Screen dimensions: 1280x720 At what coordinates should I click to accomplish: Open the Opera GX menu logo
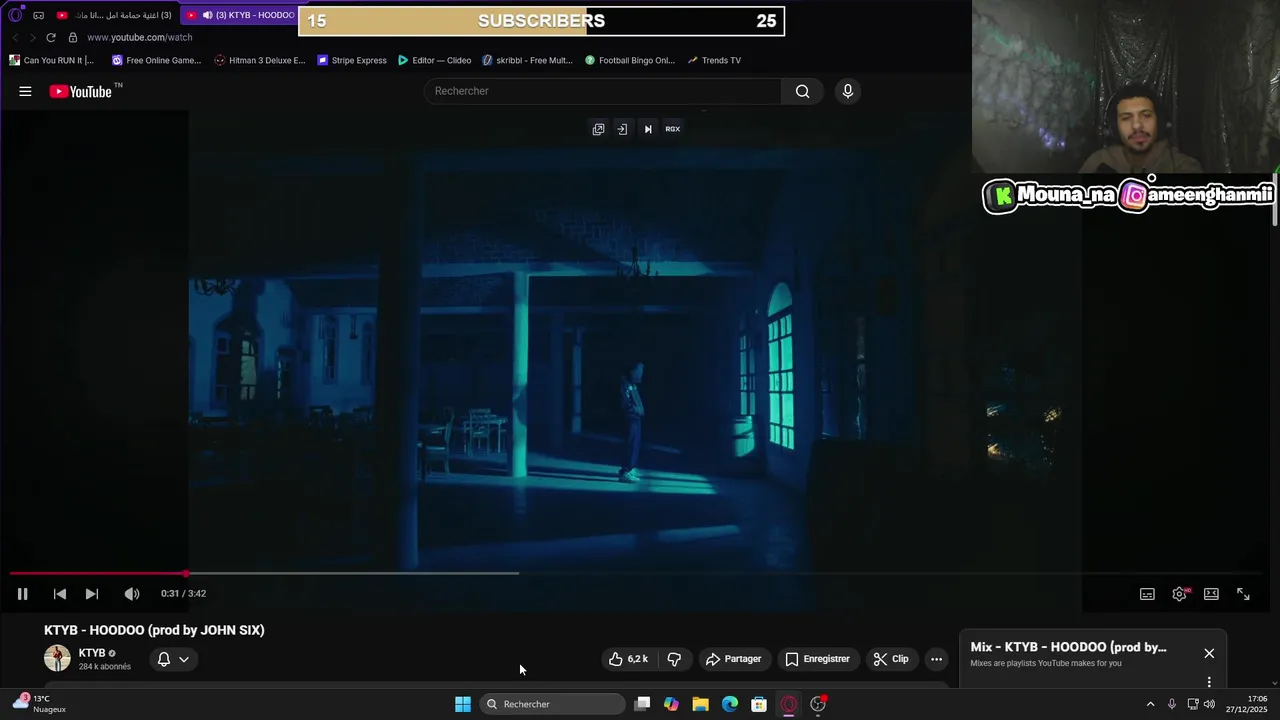15,15
